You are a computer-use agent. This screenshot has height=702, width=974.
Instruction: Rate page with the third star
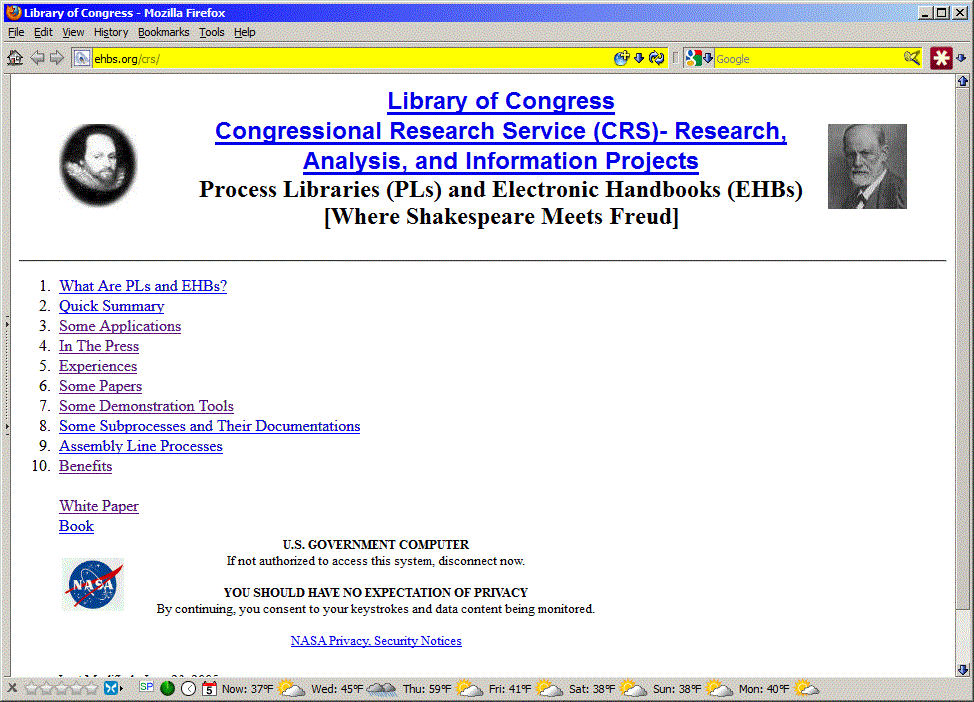[x=62, y=688]
